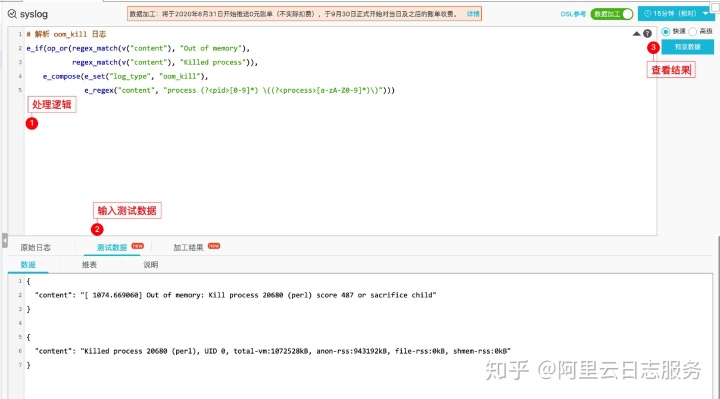The height and width of the screenshot is (399, 720).
Task: Open the 详情 link in the notice banner
Action: tap(472, 14)
